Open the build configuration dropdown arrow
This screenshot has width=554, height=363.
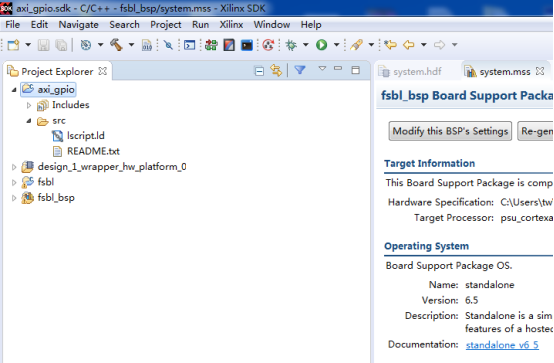click(x=100, y=45)
